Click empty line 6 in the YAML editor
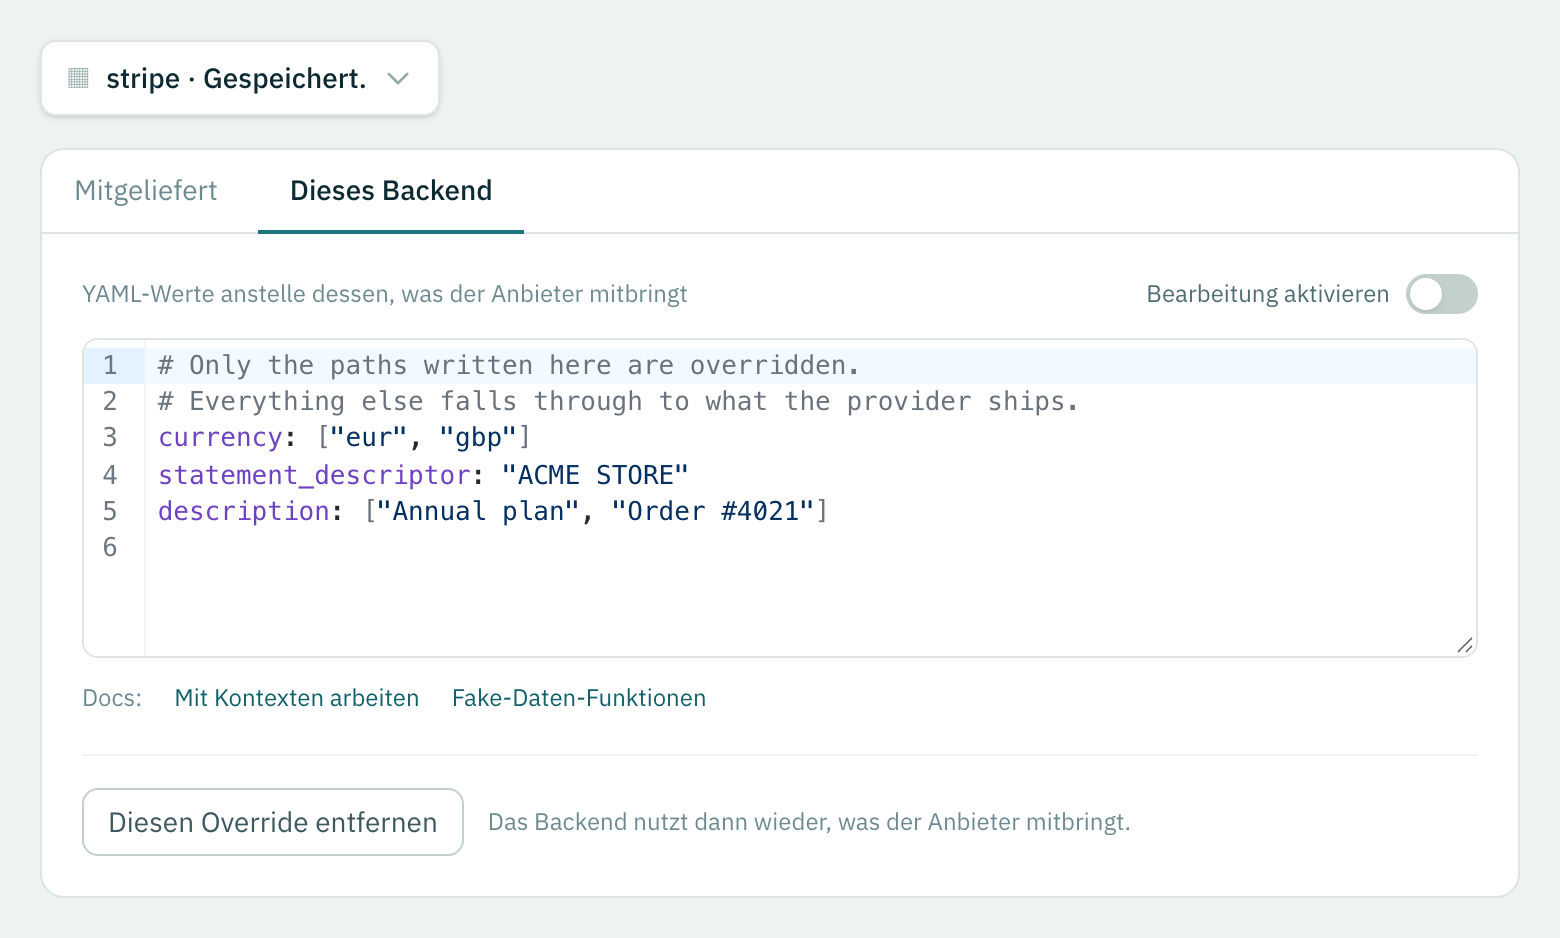This screenshot has height=938, width=1560. [810, 547]
